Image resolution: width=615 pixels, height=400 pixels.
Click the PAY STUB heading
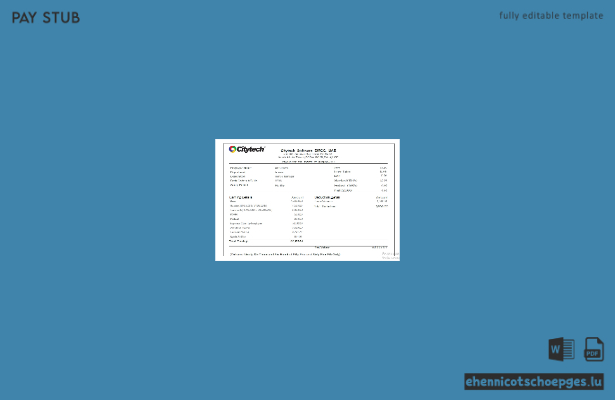[46, 18]
